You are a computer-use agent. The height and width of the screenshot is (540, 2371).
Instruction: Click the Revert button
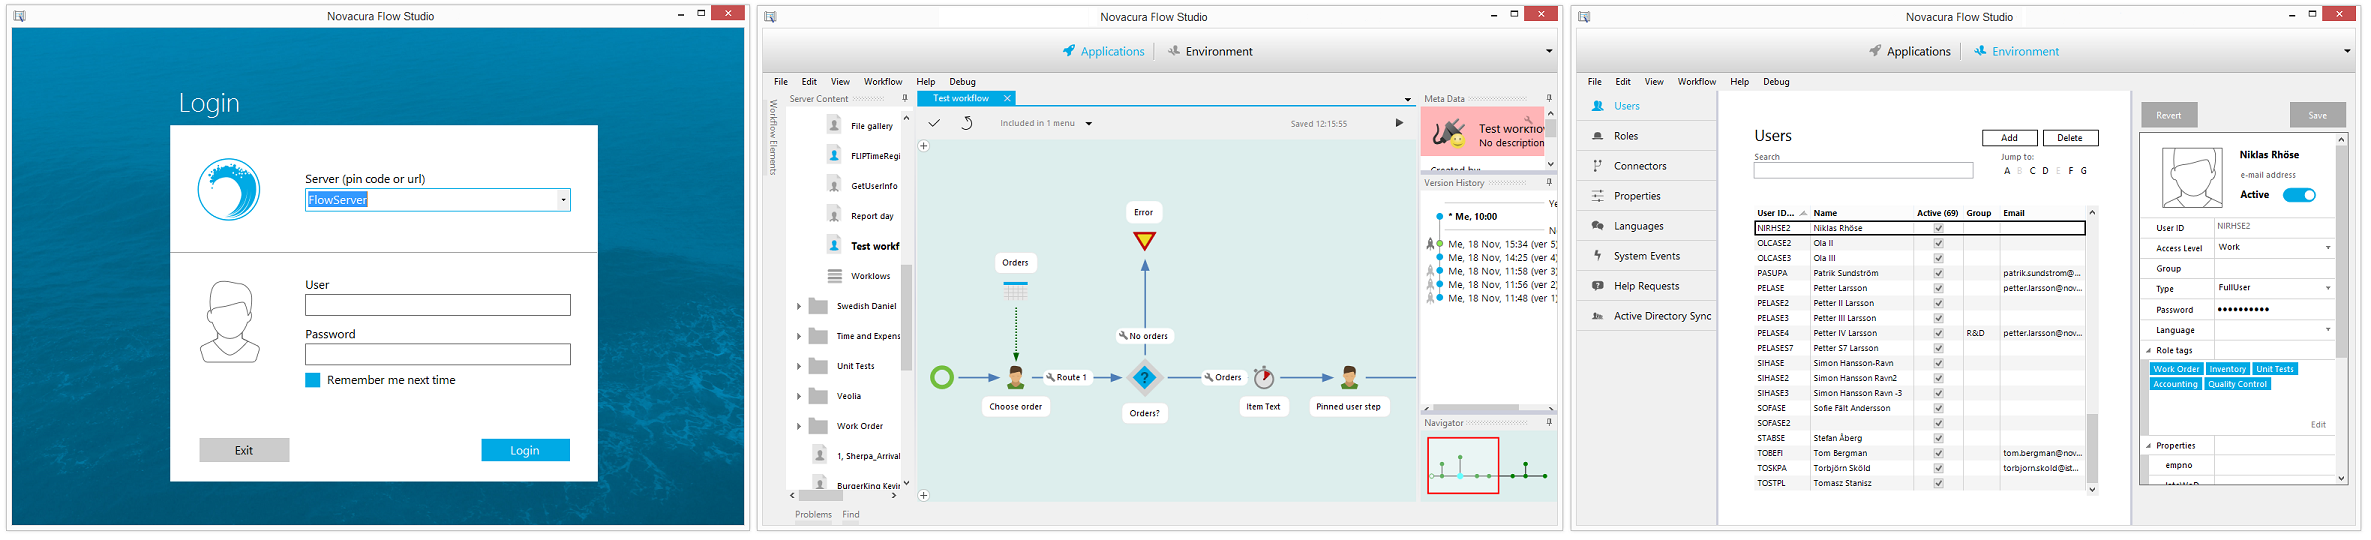(x=2169, y=115)
